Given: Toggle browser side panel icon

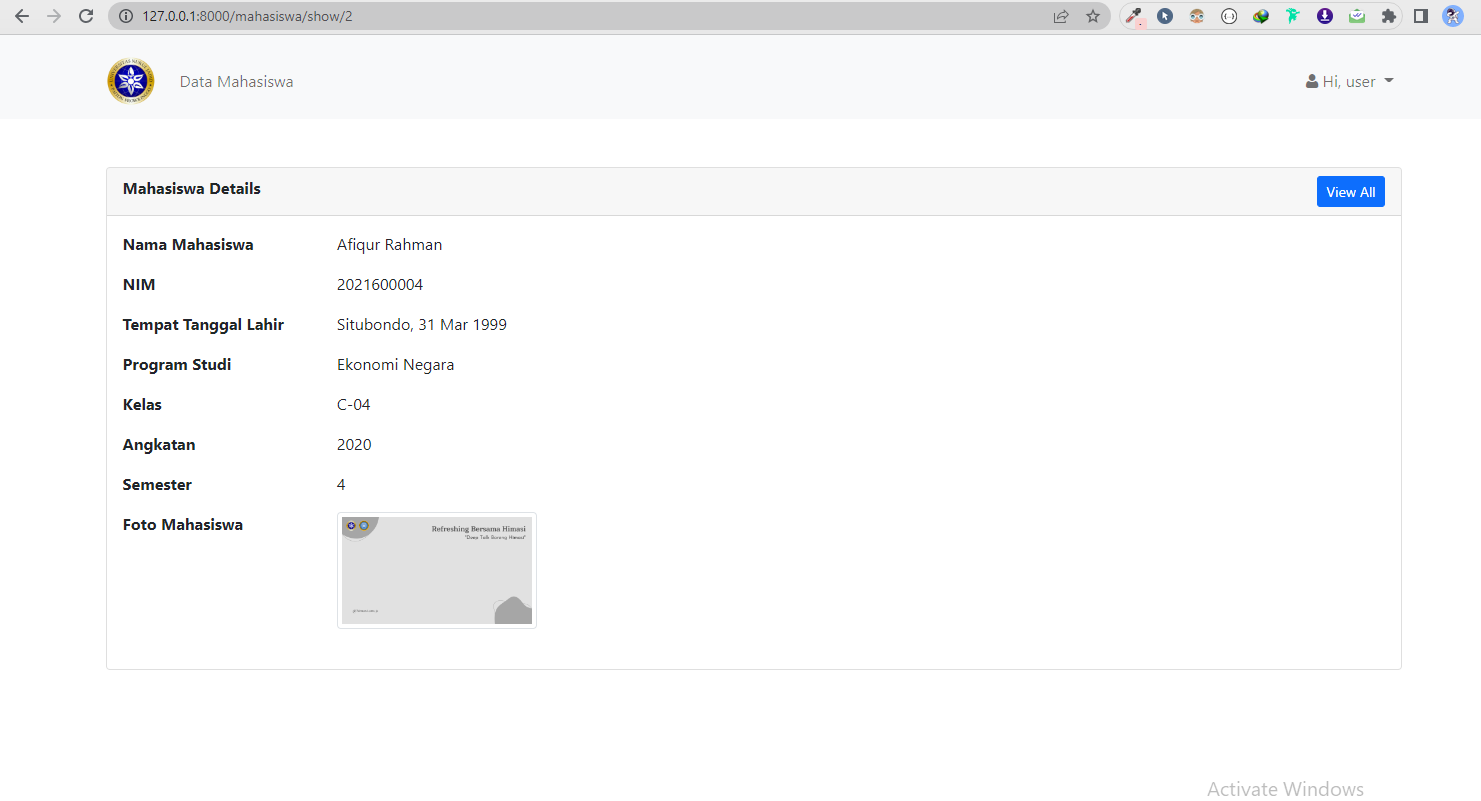Looking at the screenshot, I should (1420, 16).
